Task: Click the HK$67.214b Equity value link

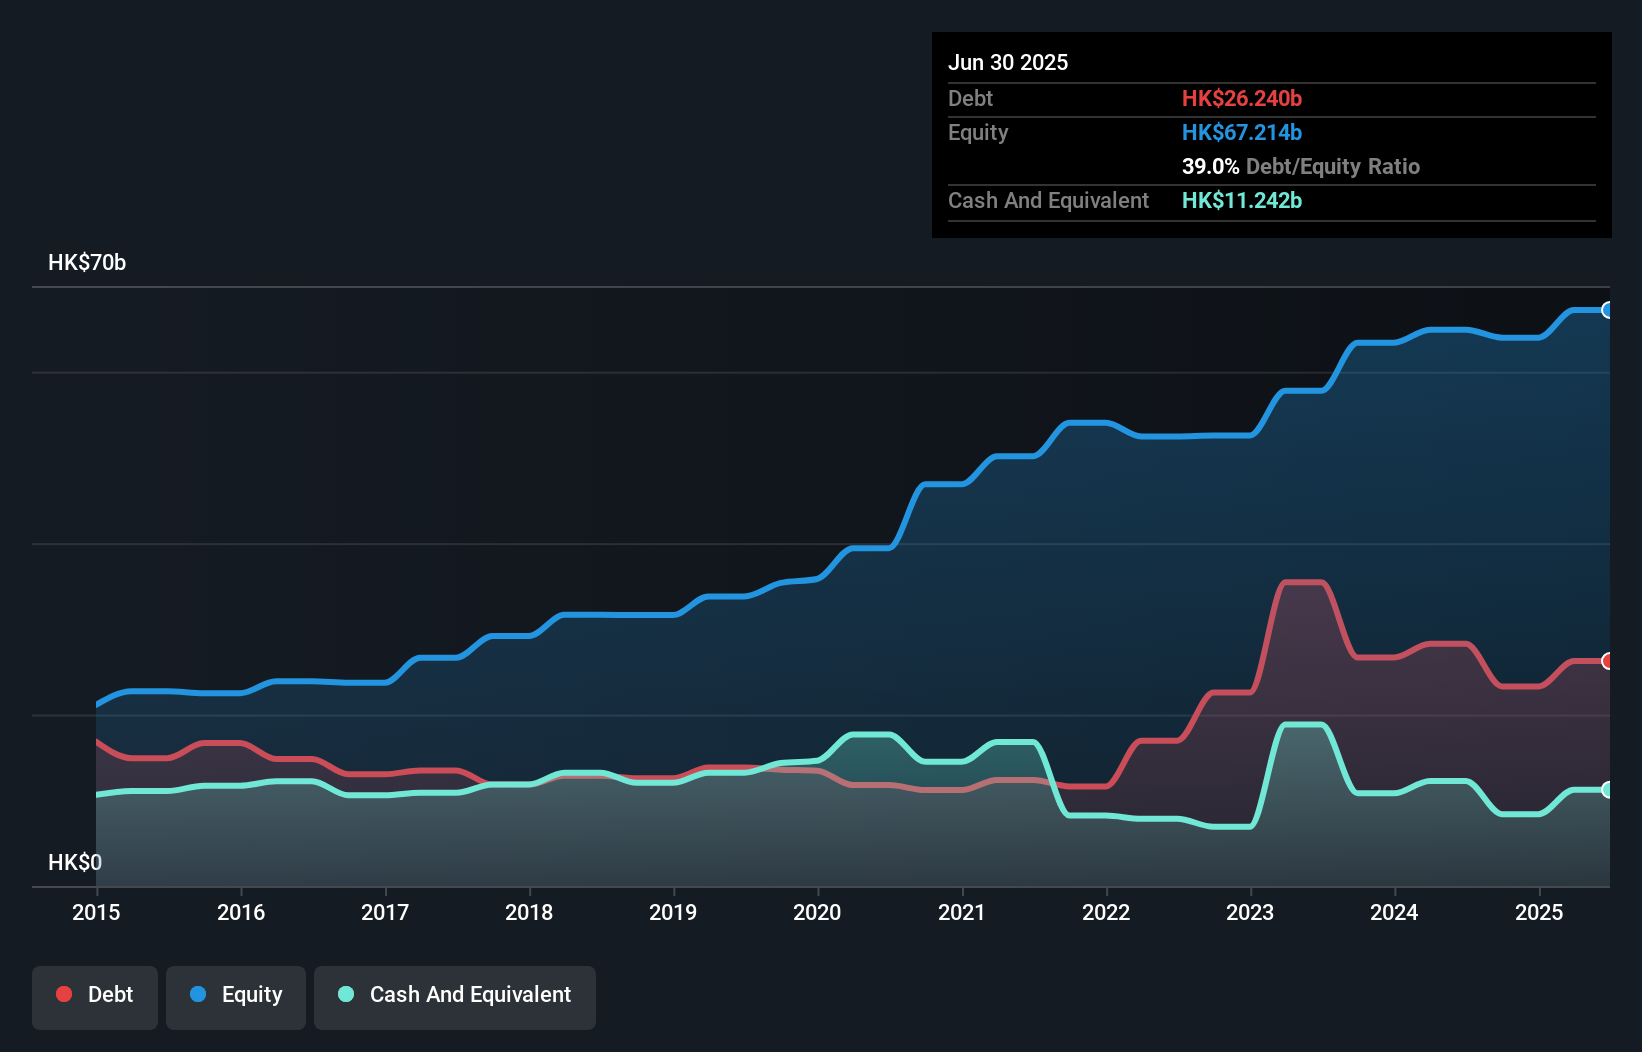Action: coord(1242,132)
